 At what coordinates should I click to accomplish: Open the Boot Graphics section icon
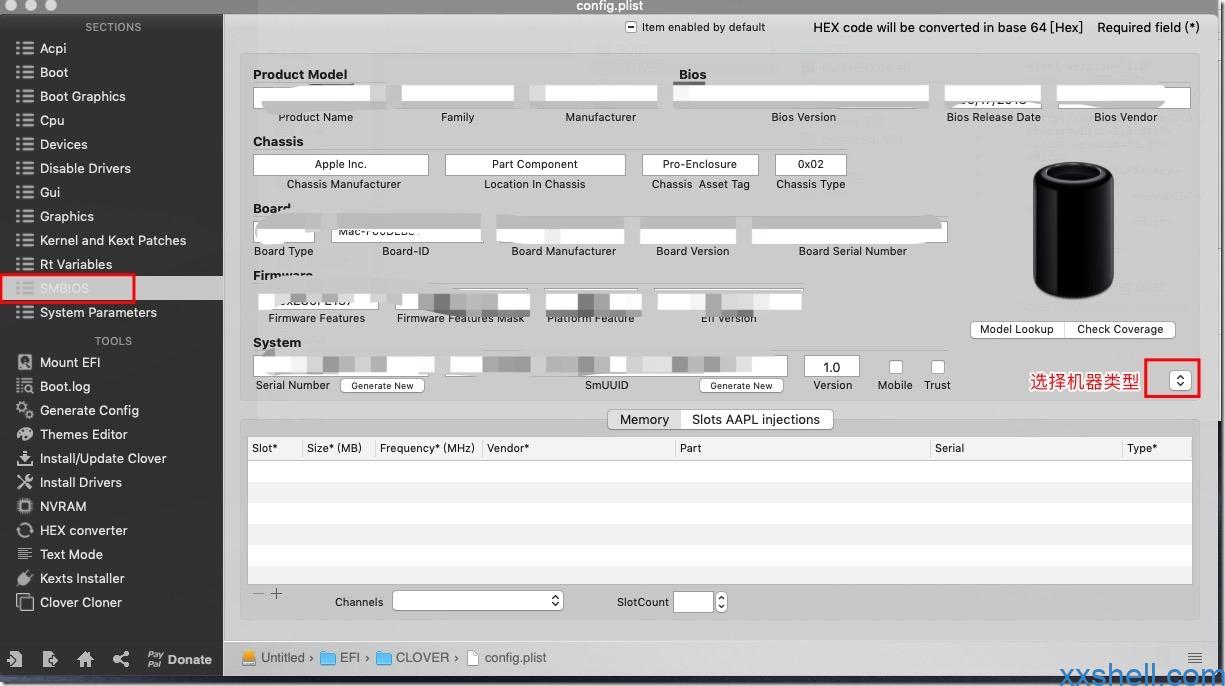pyautogui.click(x=25, y=96)
